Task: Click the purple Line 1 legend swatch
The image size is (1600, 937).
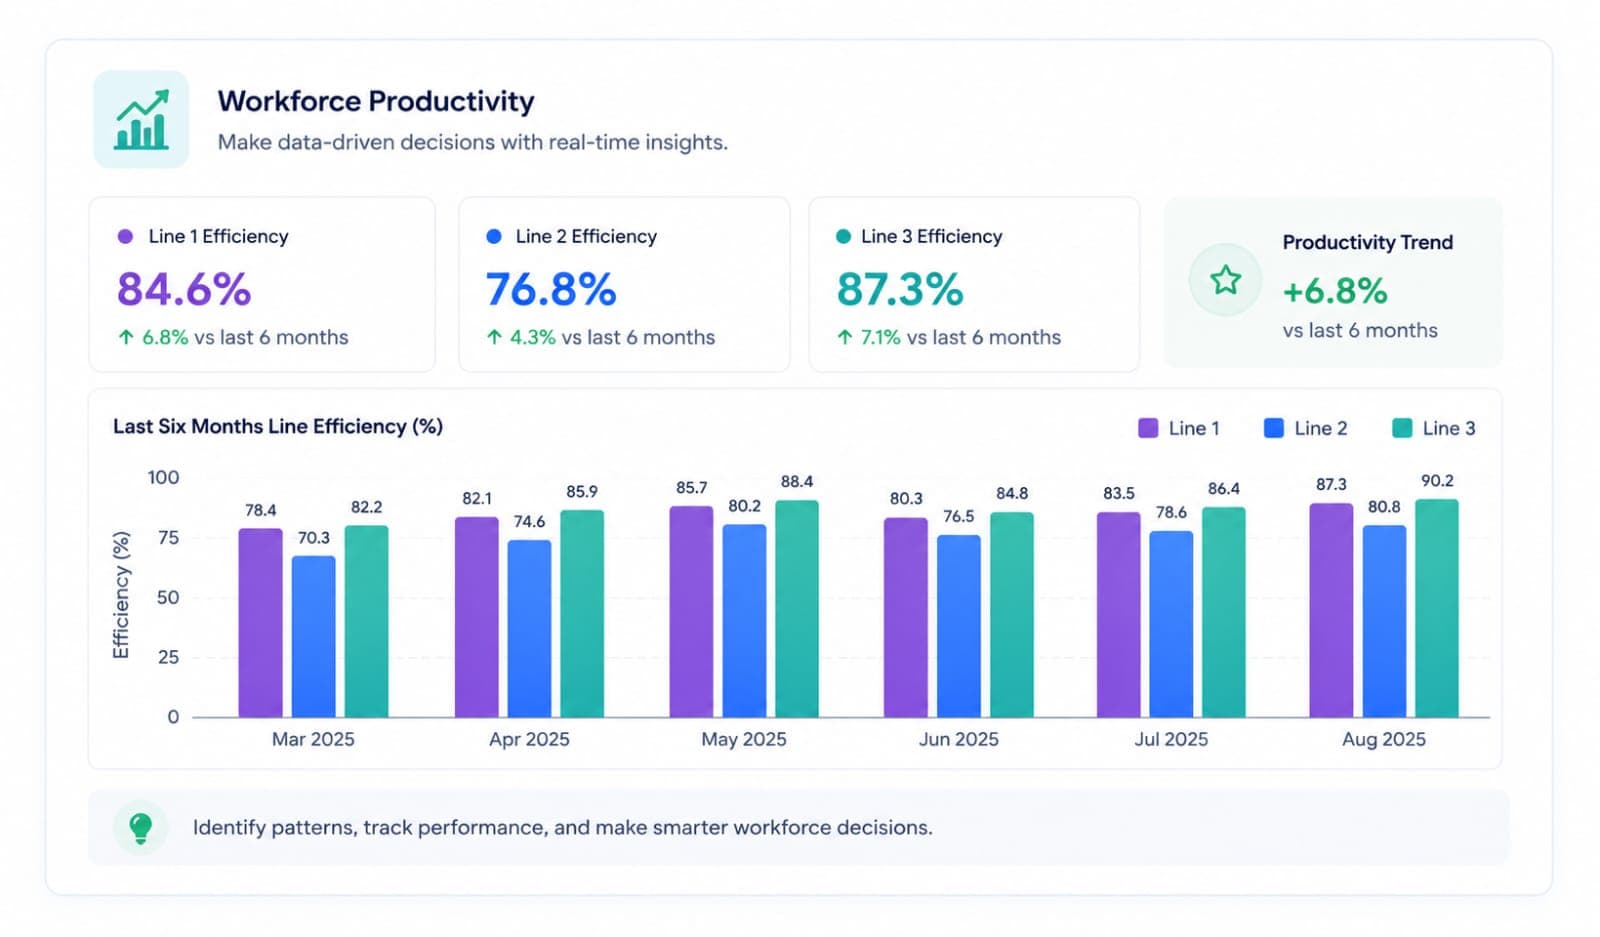Action: (1148, 428)
